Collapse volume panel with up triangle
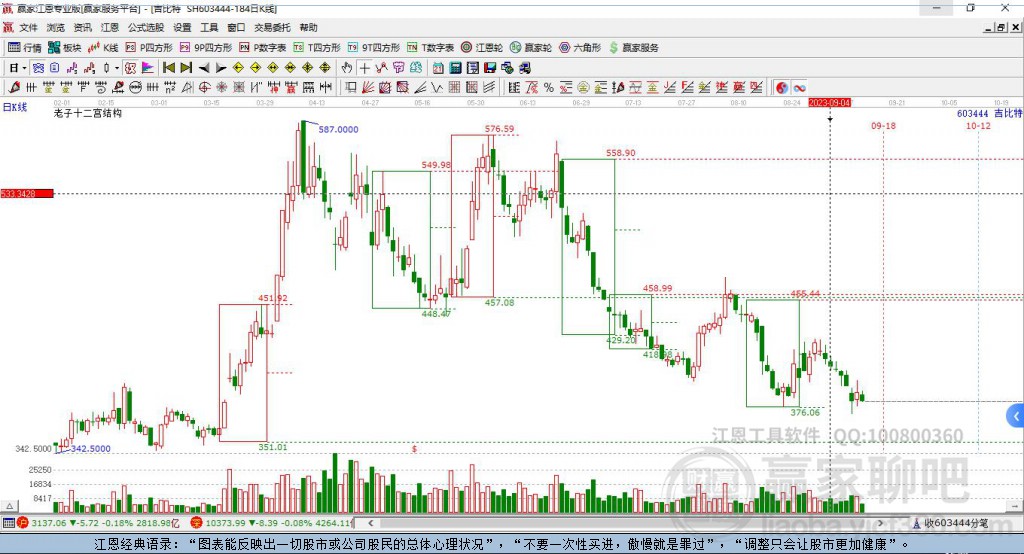1024x554 pixels. coord(9,506)
